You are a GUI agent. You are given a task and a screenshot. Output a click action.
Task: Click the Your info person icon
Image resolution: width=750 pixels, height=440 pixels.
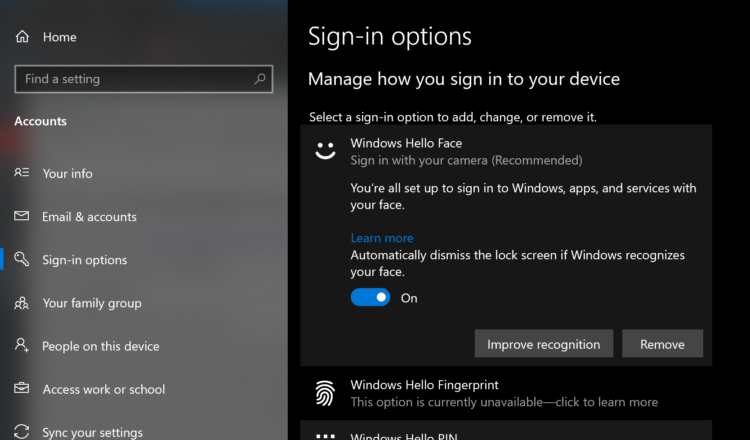click(x=22, y=173)
